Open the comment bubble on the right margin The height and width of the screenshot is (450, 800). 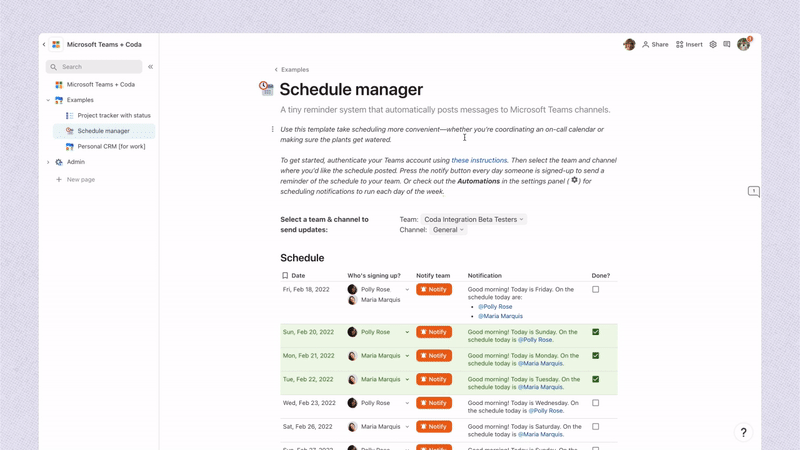(754, 191)
